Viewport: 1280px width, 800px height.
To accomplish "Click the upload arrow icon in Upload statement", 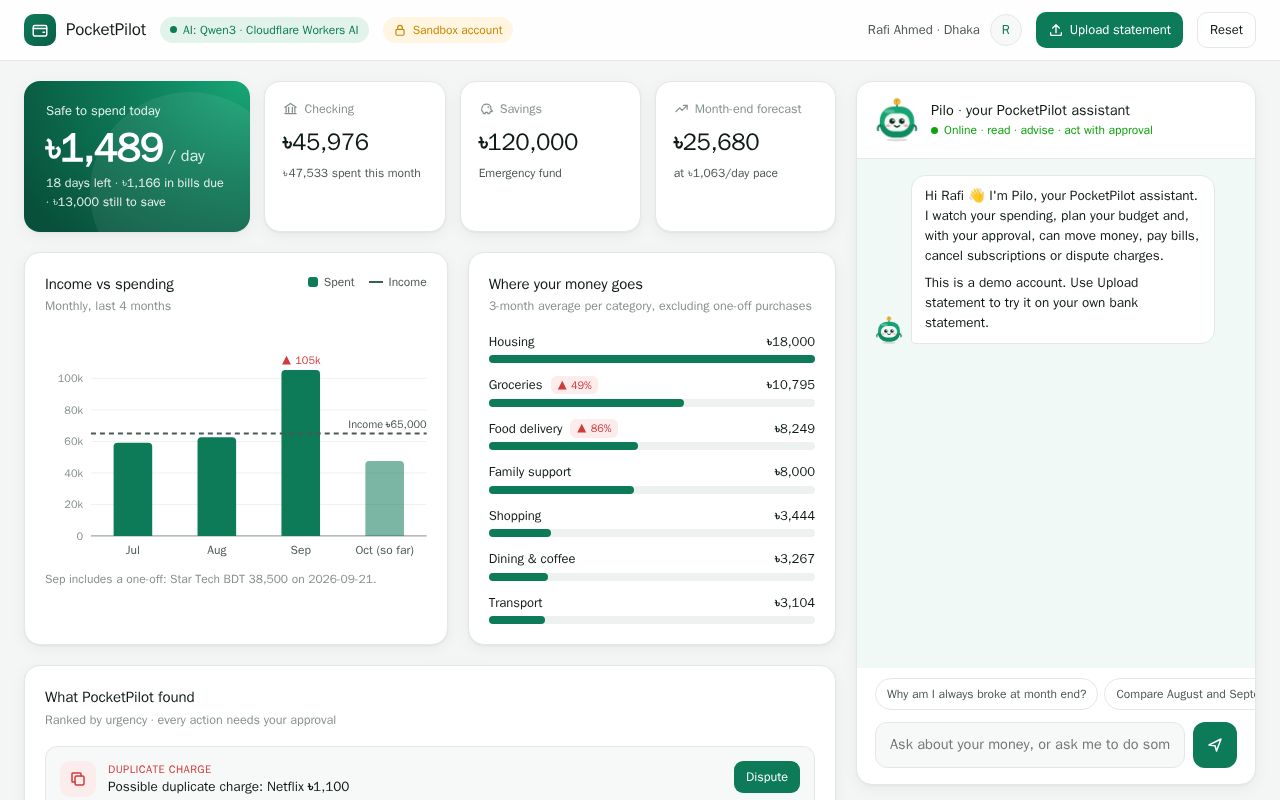I will (1056, 30).
